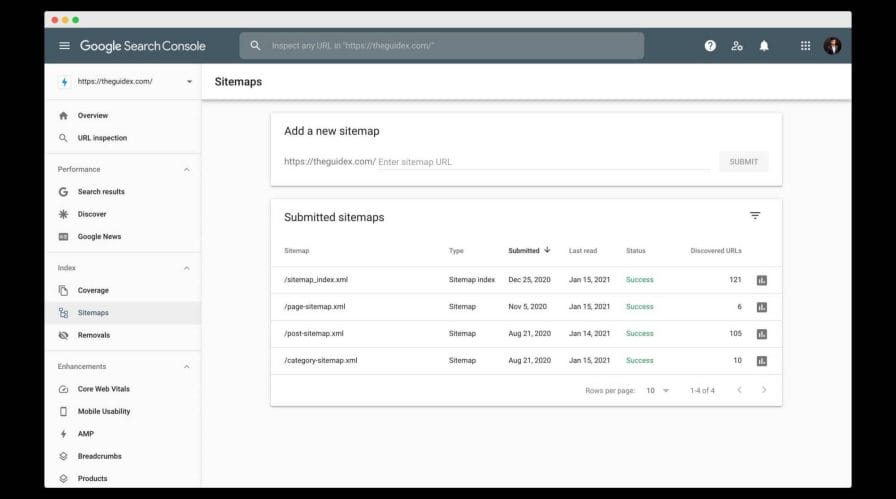Focus the Inspect any URL search box
The width and height of the screenshot is (896, 499).
pyautogui.click(x=442, y=46)
